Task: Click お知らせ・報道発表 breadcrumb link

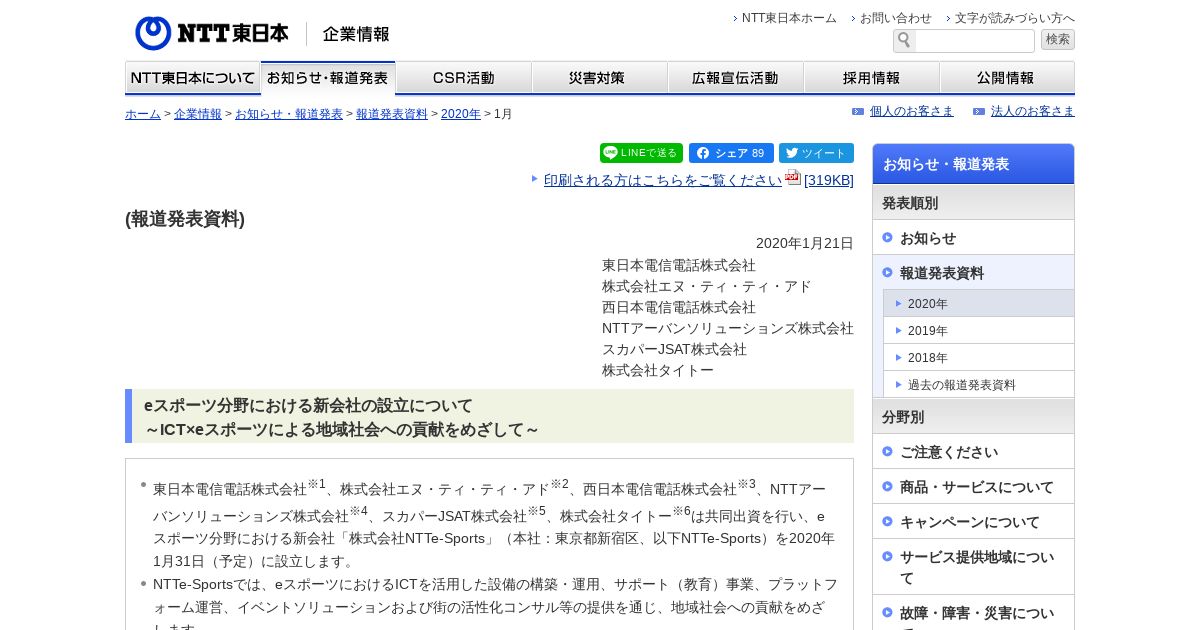Action: pyautogui.click(x=289, y=114)
